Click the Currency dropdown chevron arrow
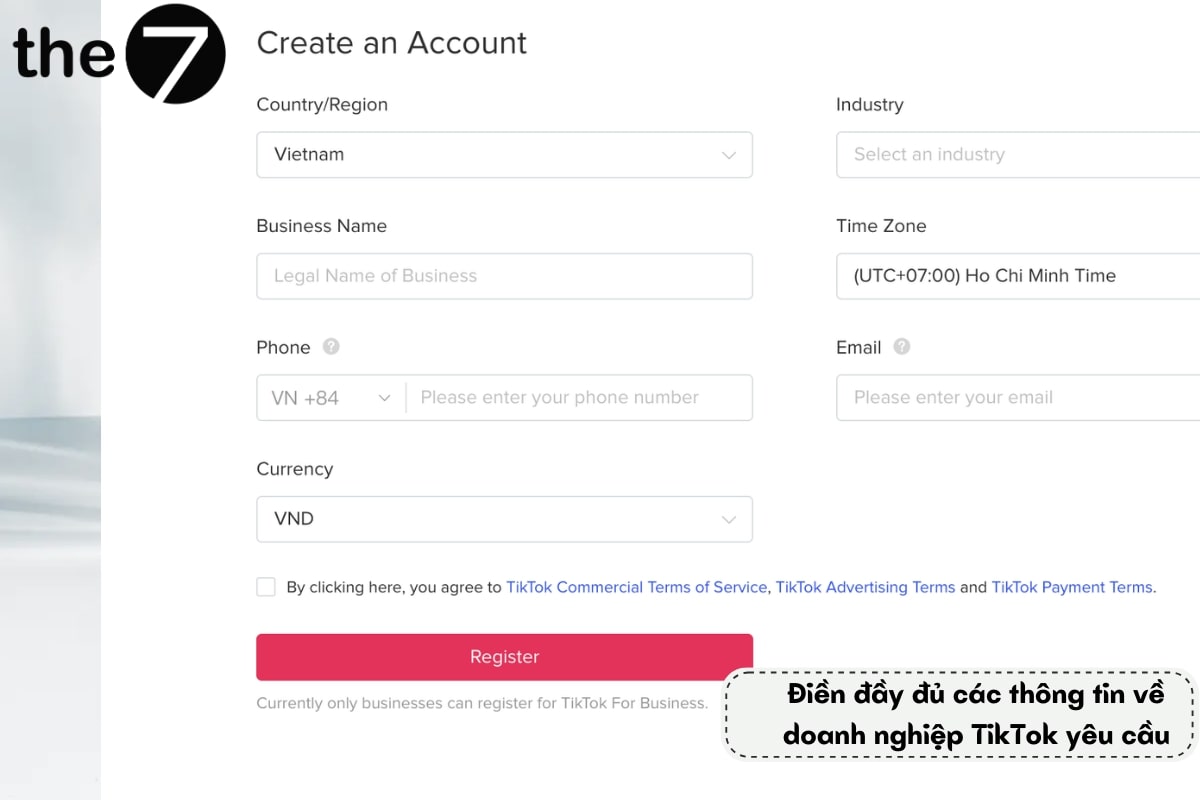 click(728, 519)
